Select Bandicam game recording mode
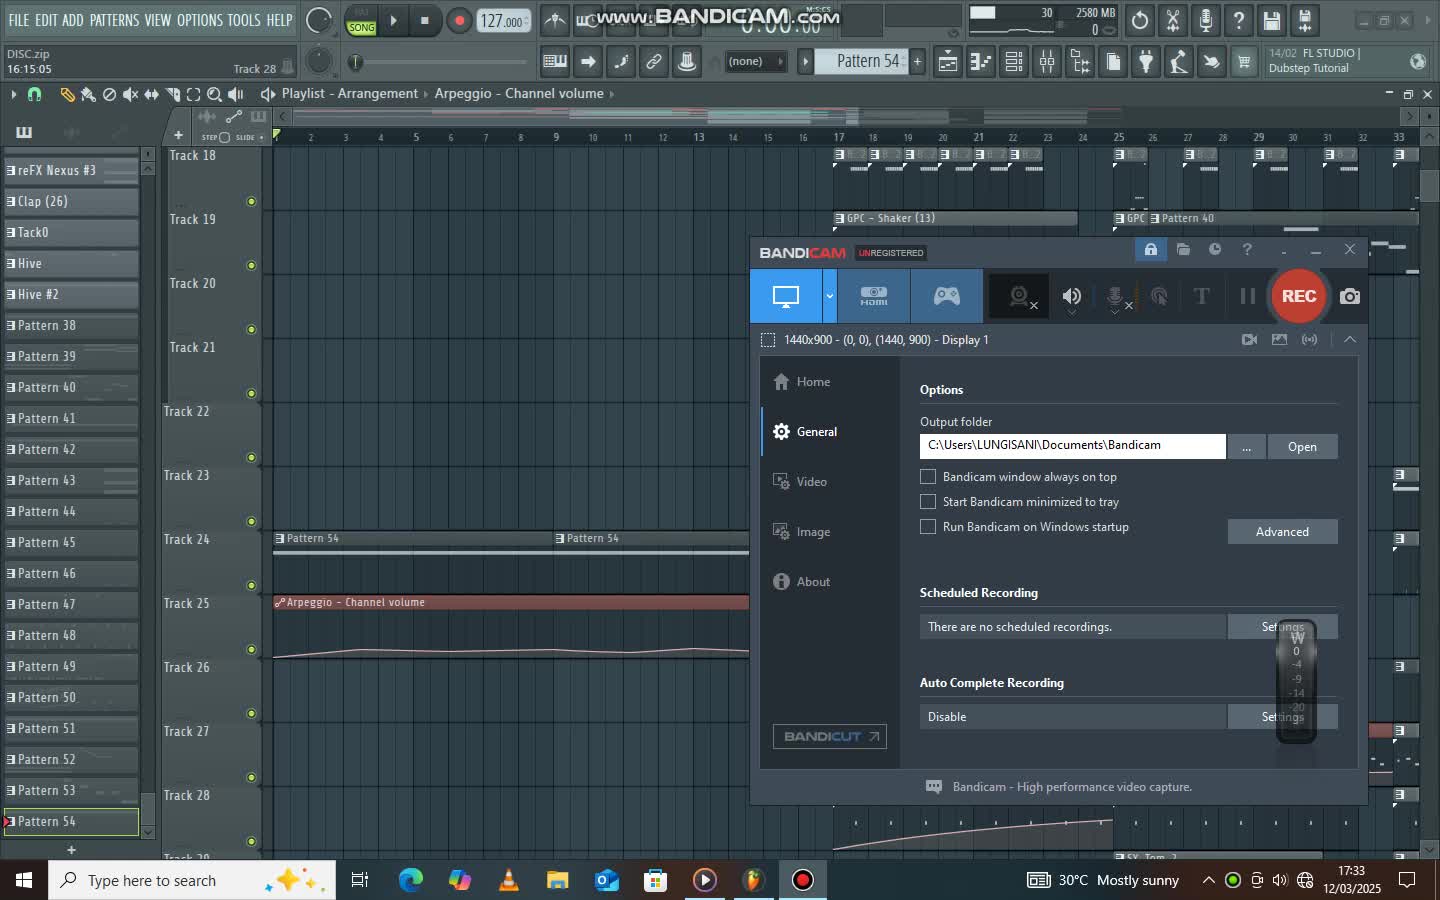 pyautogui.click(x=946, y=296)
